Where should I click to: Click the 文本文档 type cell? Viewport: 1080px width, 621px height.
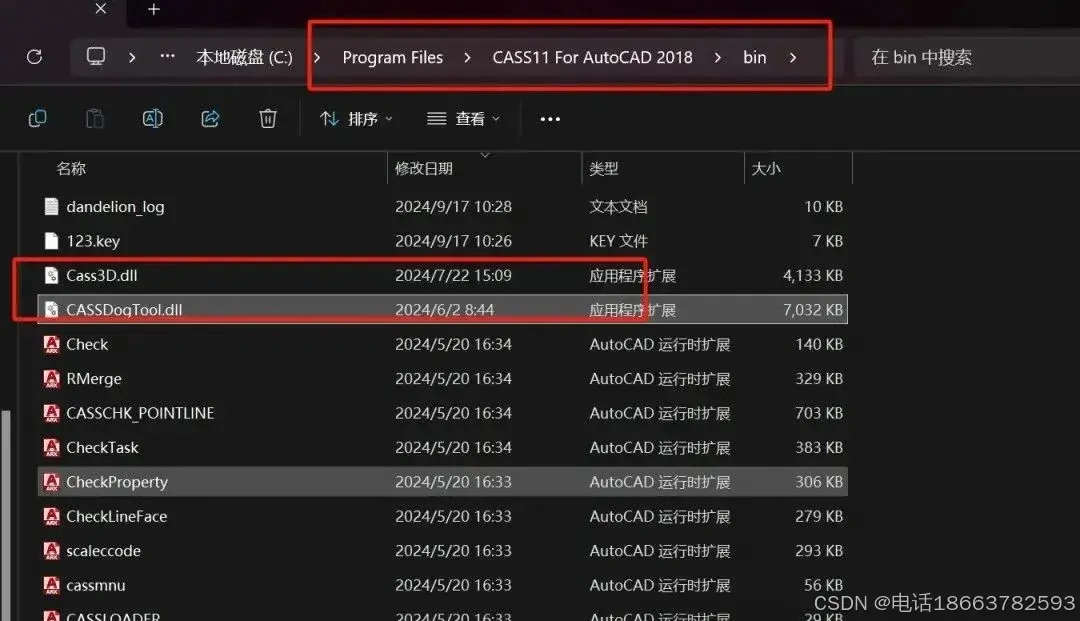[x=619, y=207]
